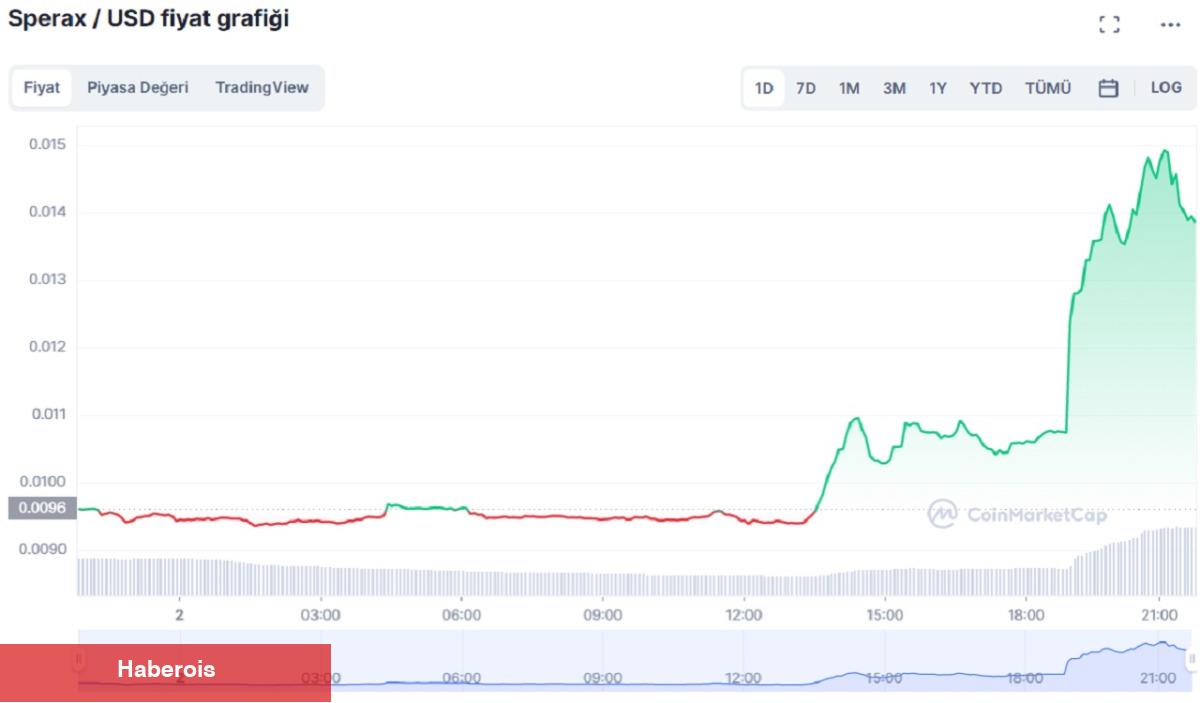Select the TÜMÜ all-time range

pyautogui.click(x=1048, y=88)
